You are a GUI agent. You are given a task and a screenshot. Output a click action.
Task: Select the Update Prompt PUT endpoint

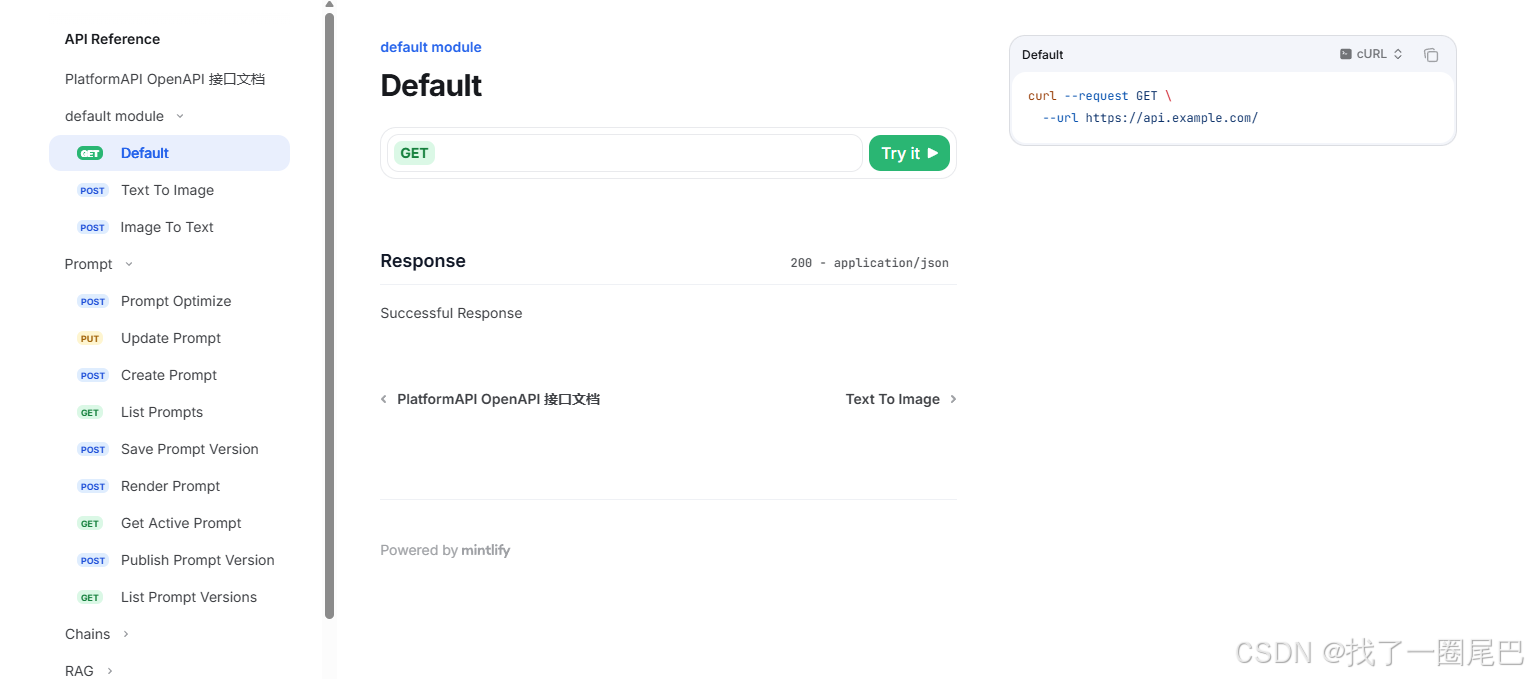(x=170, y=338)
